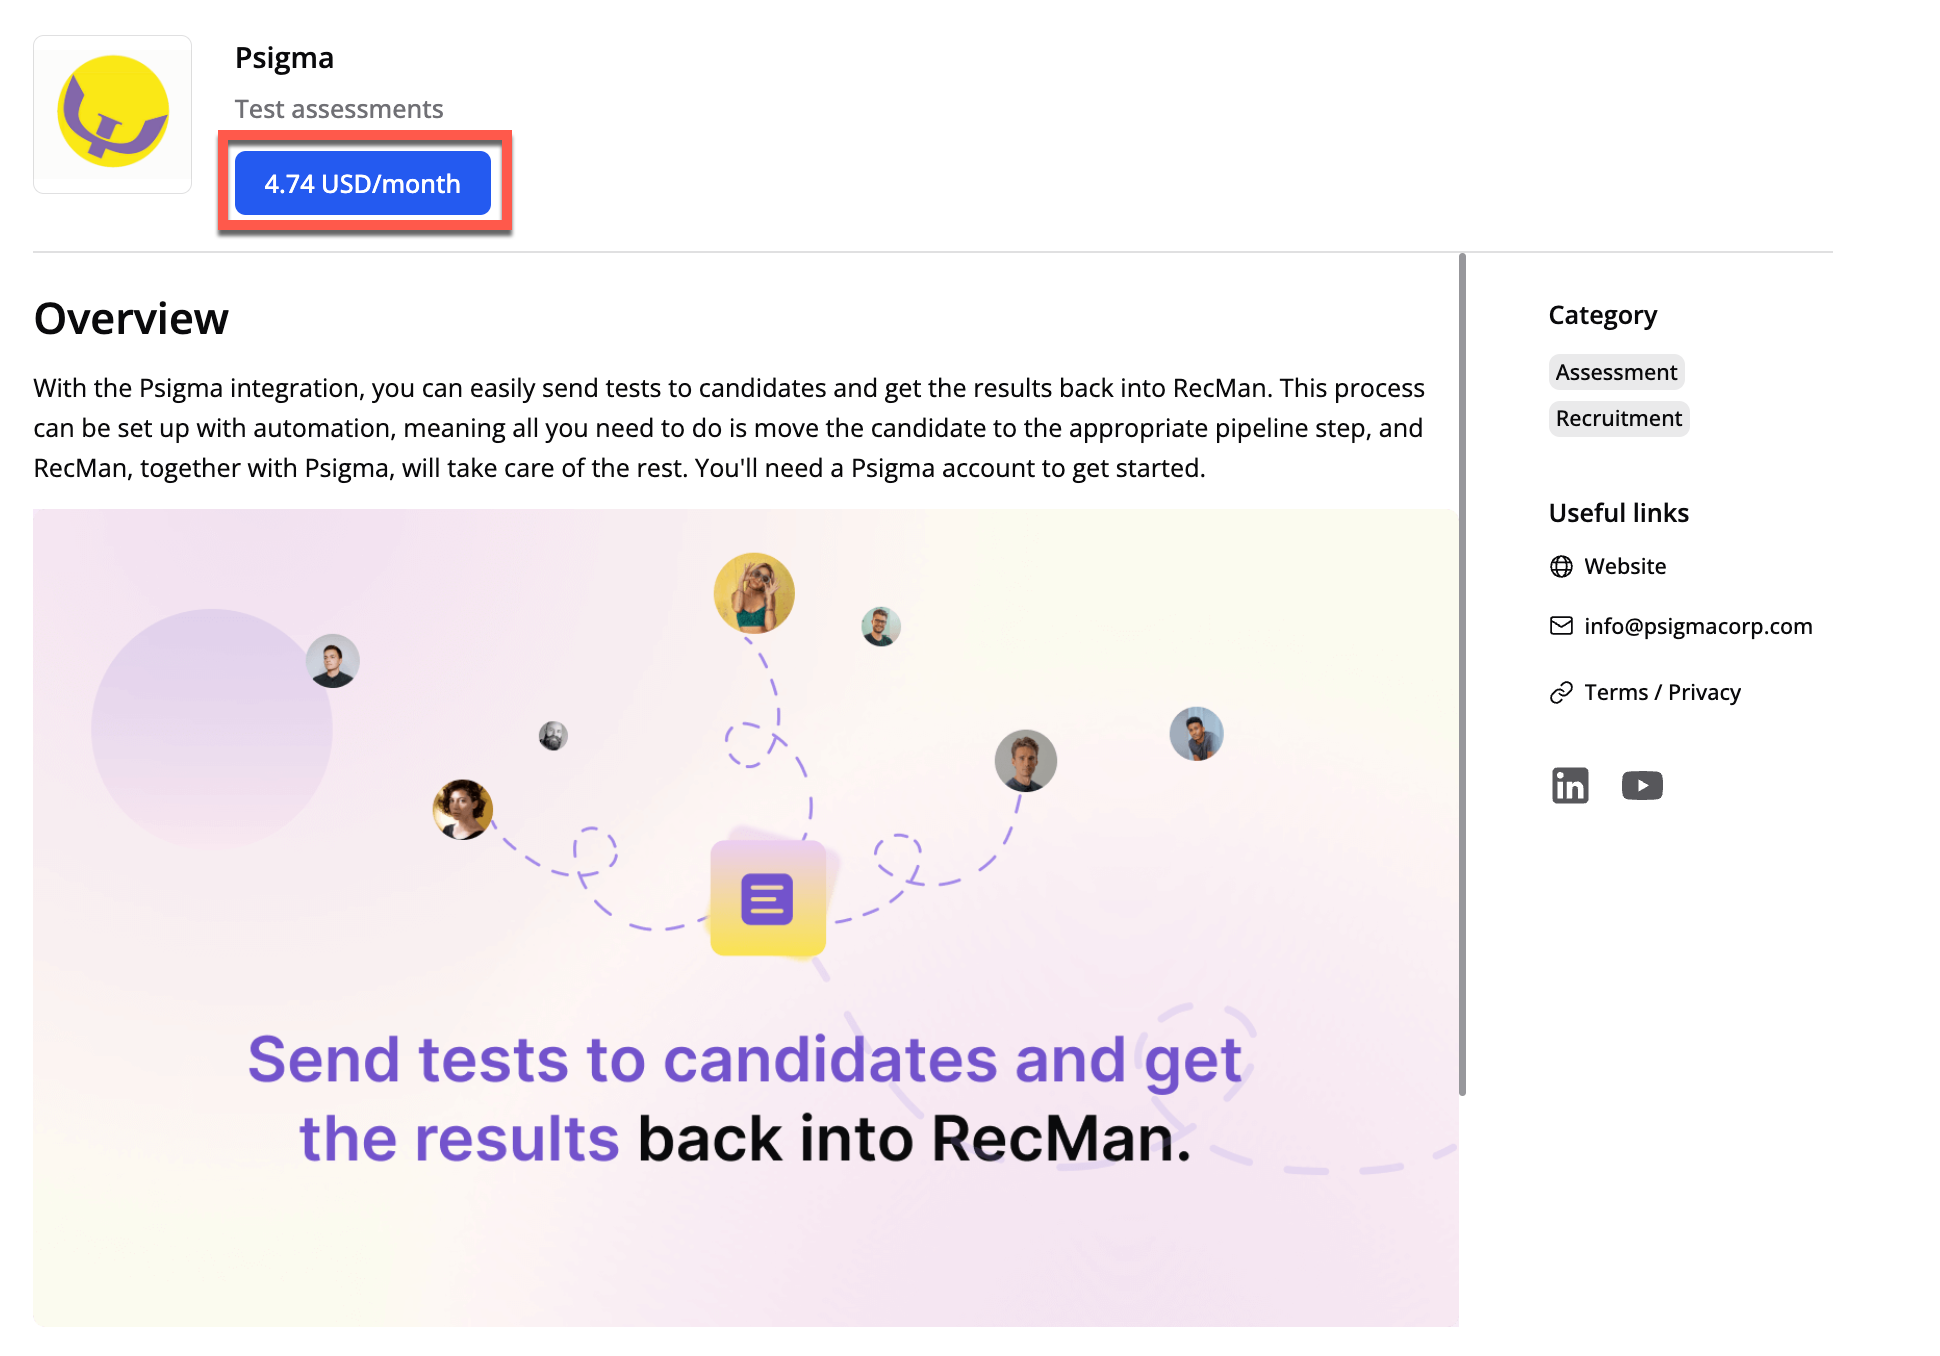The width and height of the screenshot is (1940, 1356).
Task: Click the Test assessments subtitle
Action: pos(338,109)
